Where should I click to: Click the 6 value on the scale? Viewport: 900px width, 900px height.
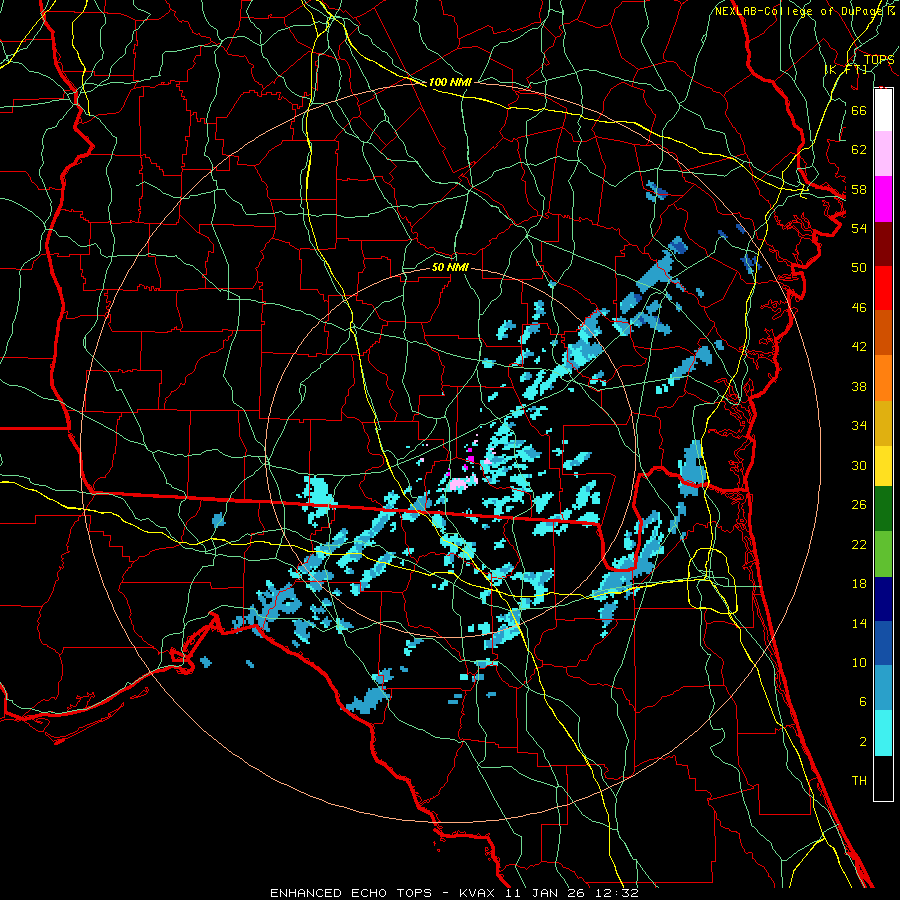(x=862, y=702)
